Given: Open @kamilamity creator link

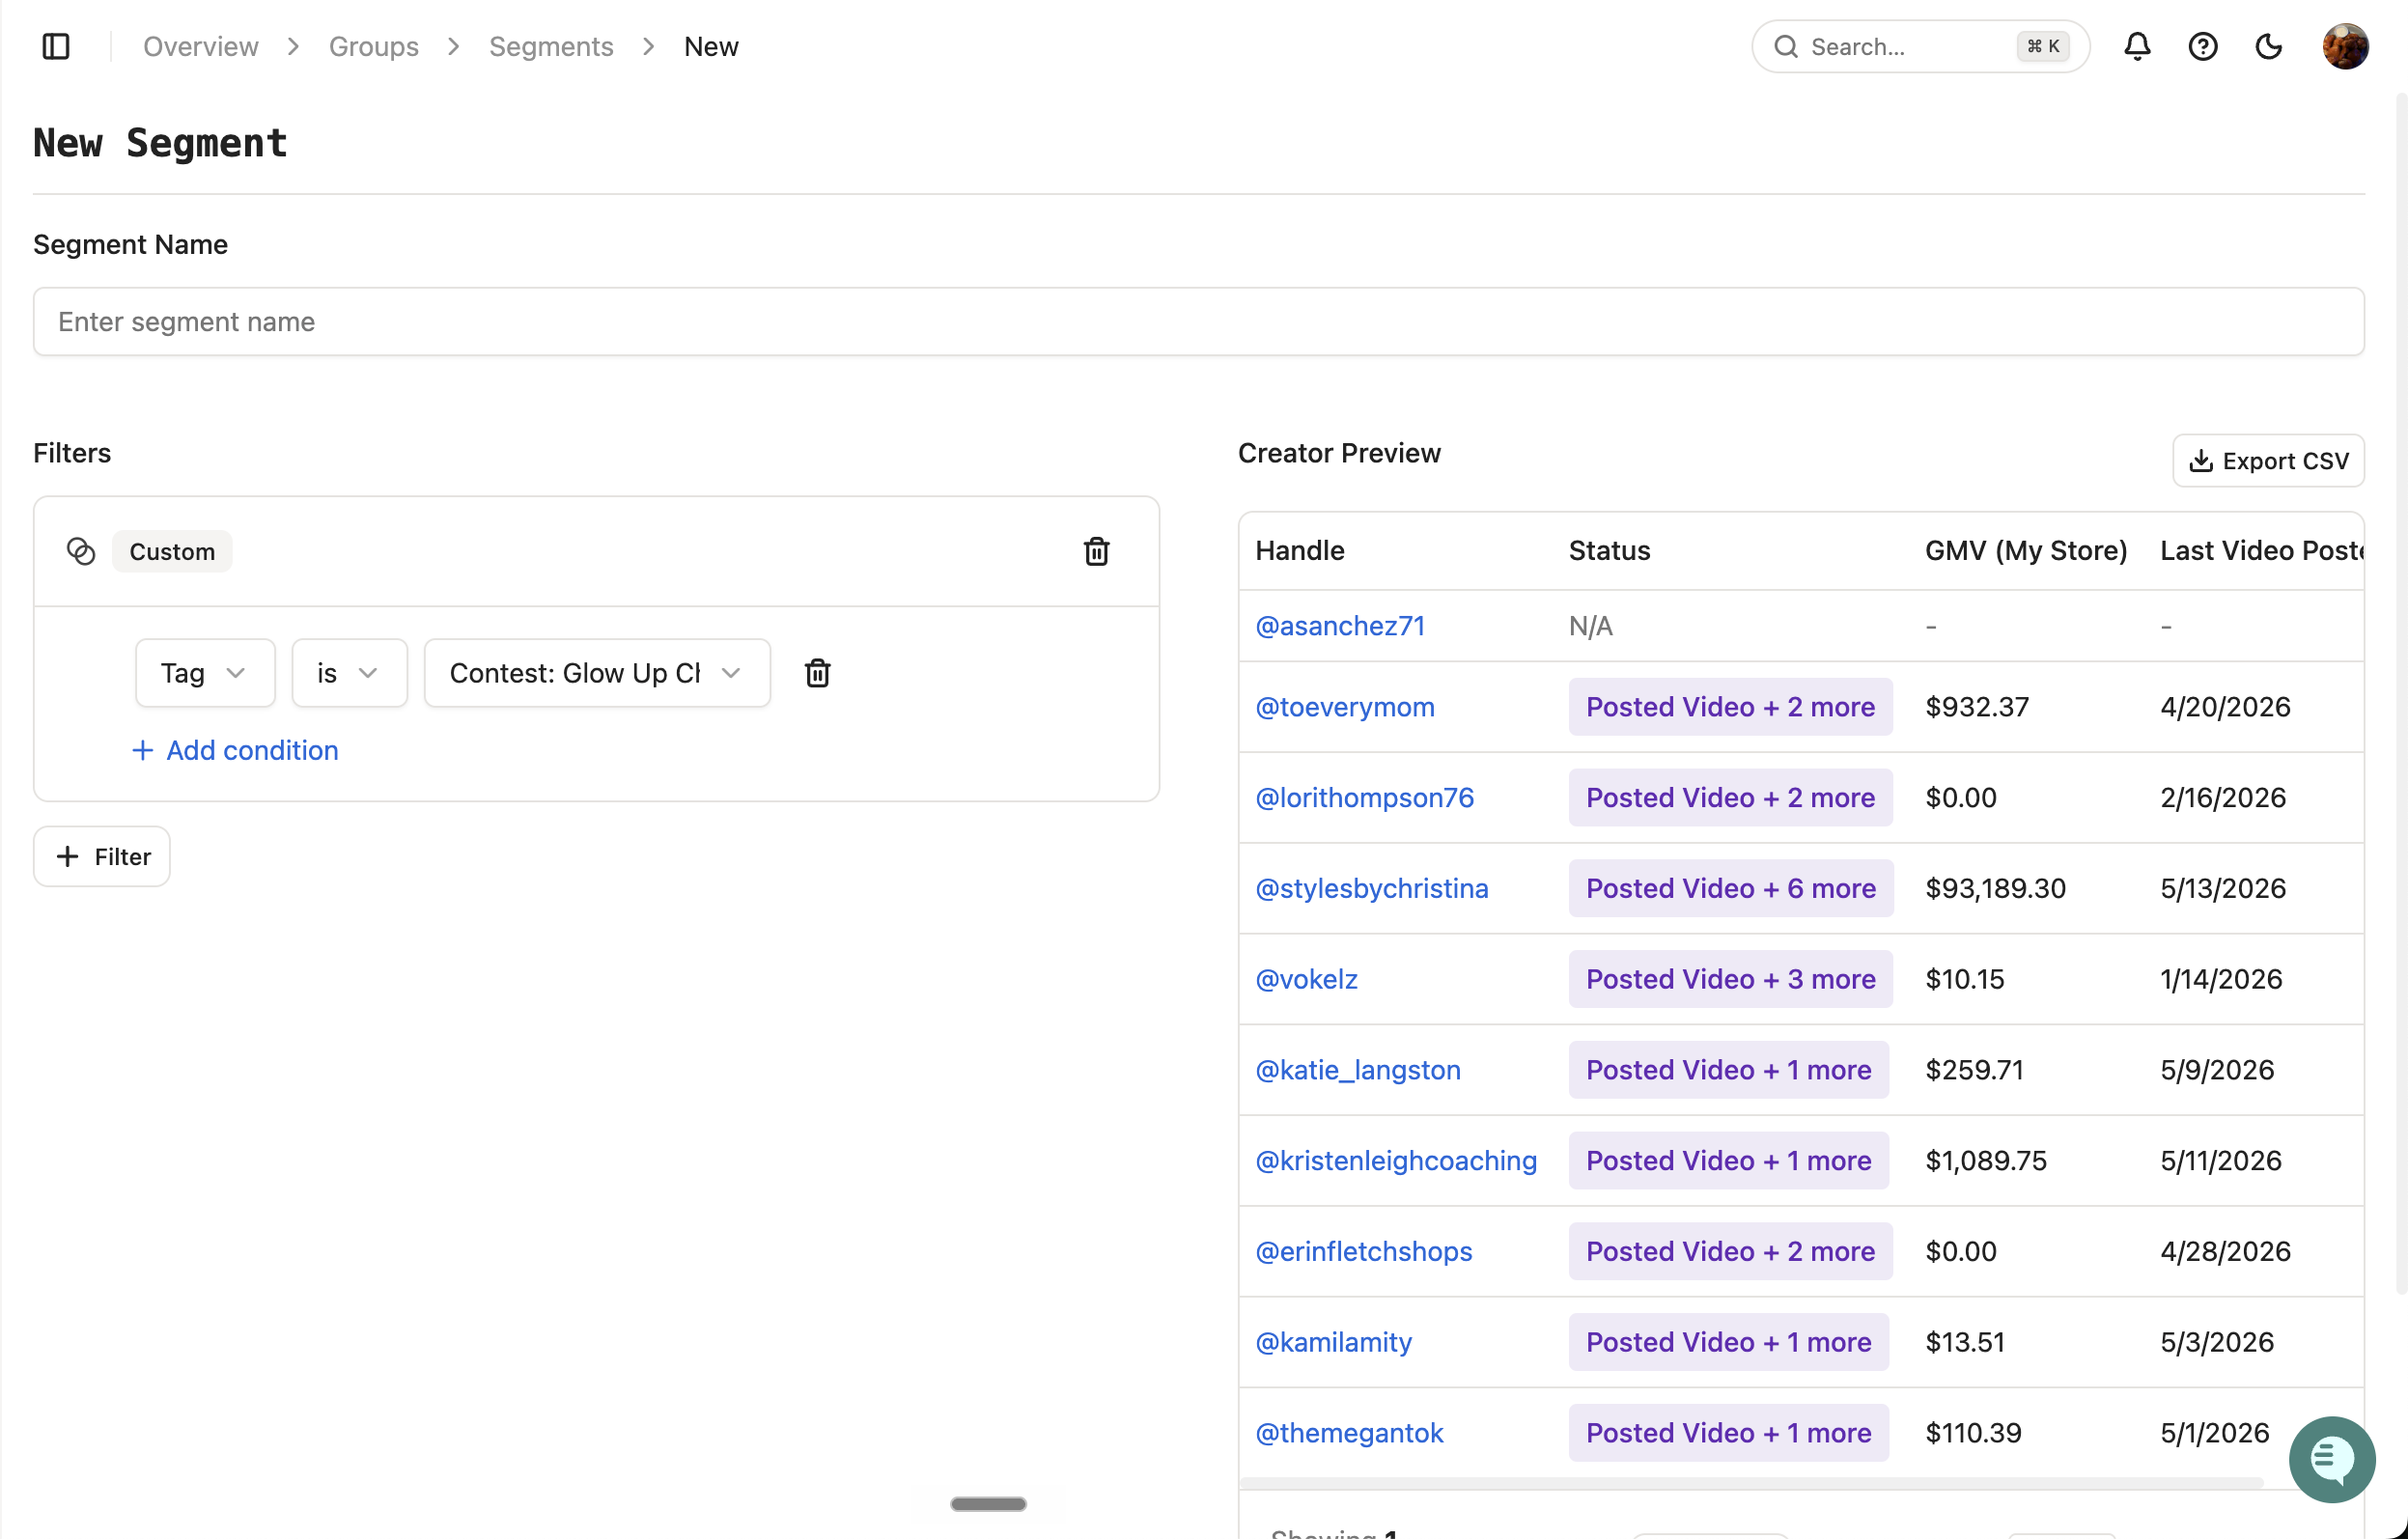Looking at the screenshot, I should pos(1333,1341).
